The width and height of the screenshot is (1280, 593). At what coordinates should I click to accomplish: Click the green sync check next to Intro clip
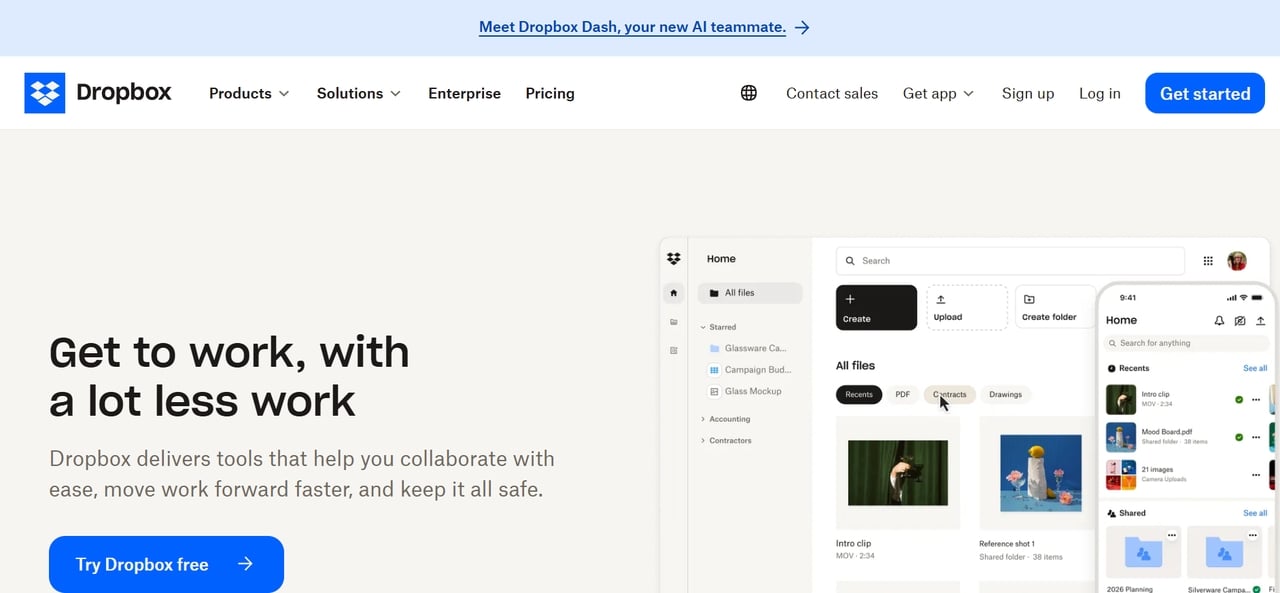[x=1239, y=400]
